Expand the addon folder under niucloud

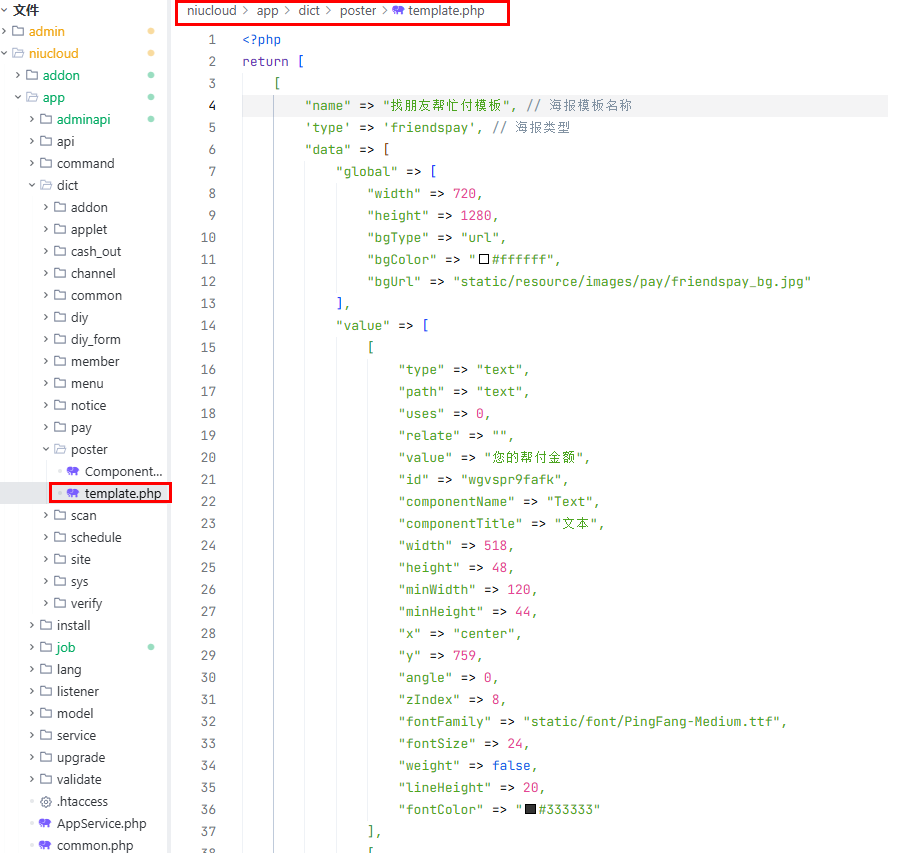click(x=19, y=75)
